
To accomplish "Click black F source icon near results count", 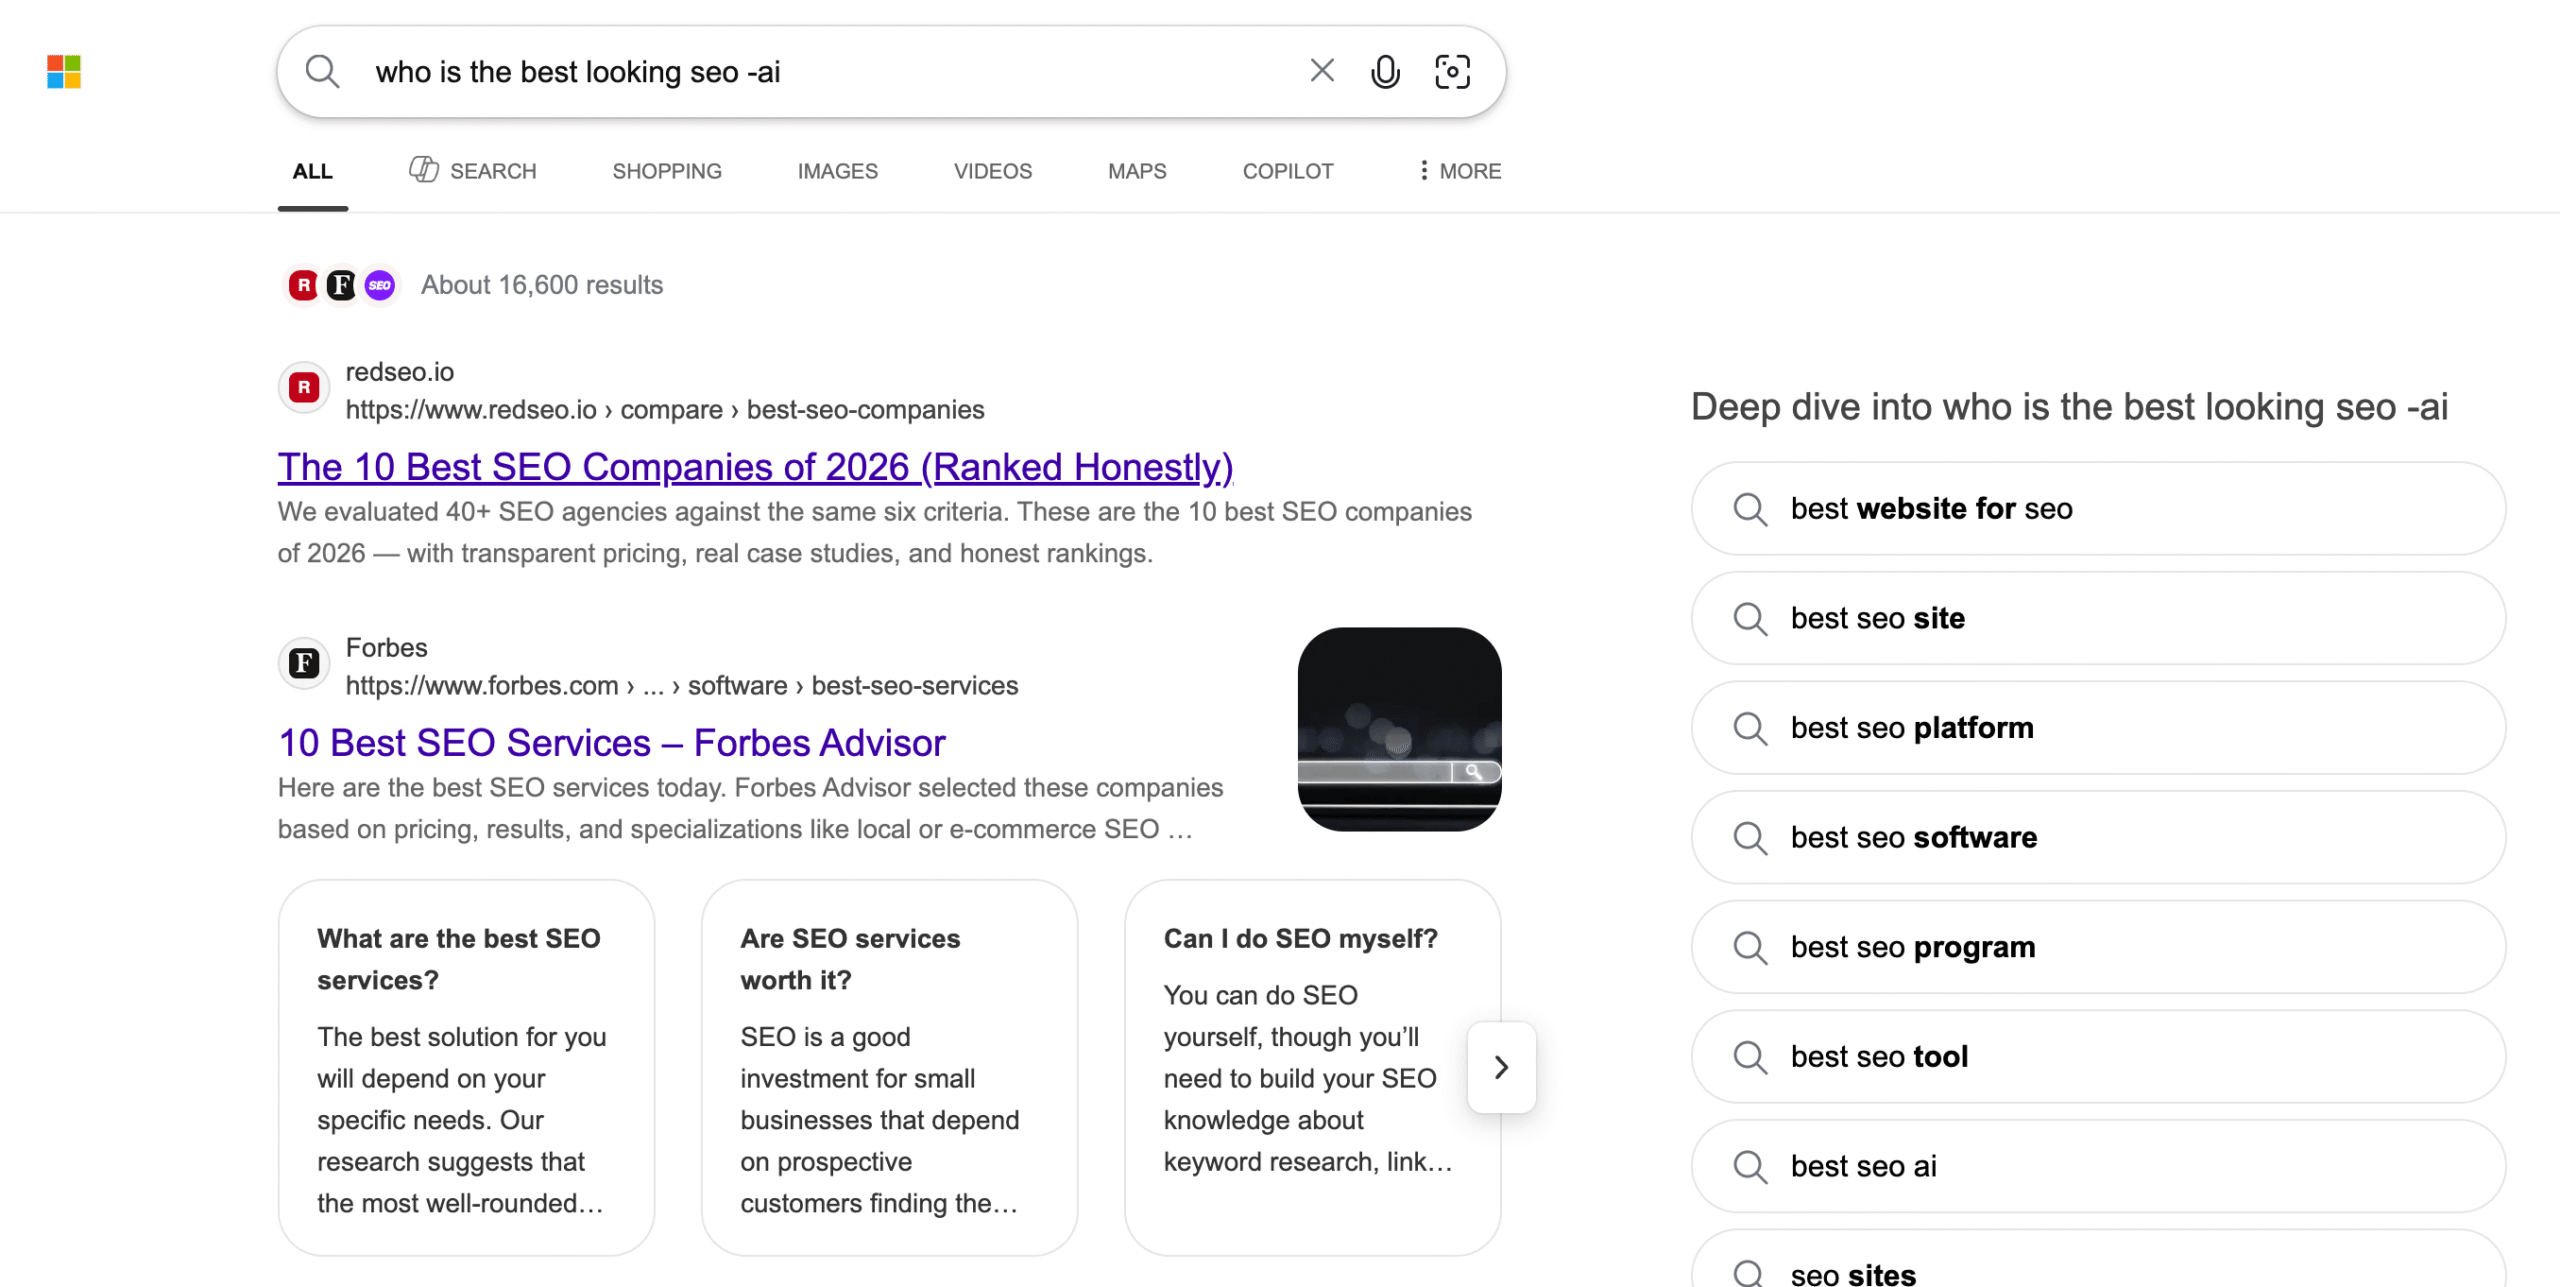I will [x=341, y=285].
